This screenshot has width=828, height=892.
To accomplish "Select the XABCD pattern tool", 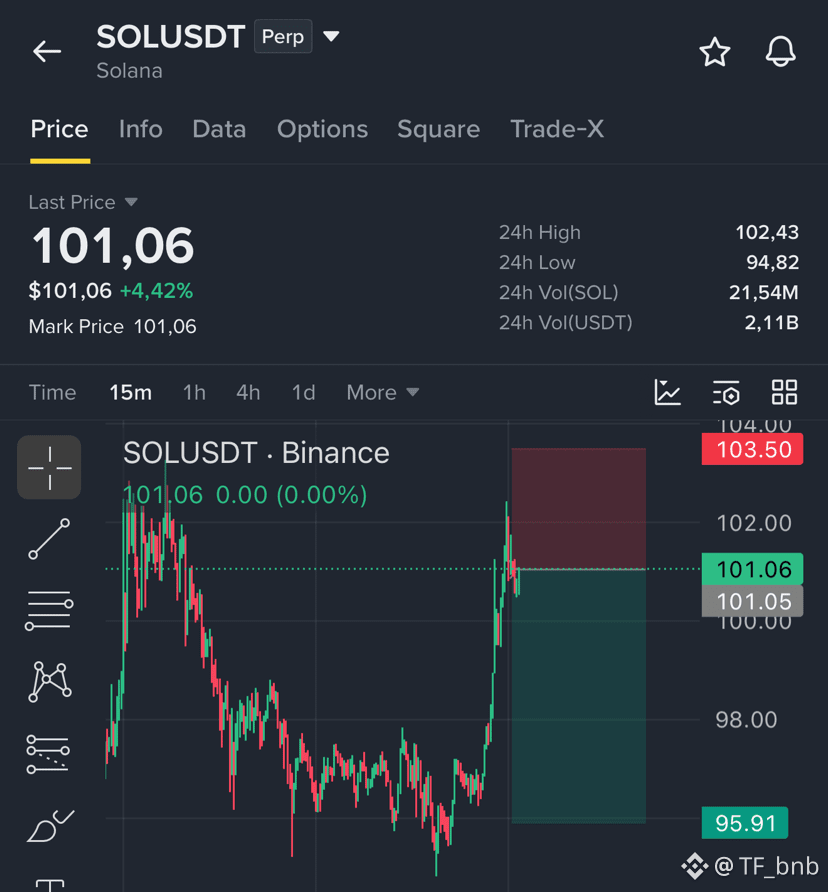I will [50, 682].
